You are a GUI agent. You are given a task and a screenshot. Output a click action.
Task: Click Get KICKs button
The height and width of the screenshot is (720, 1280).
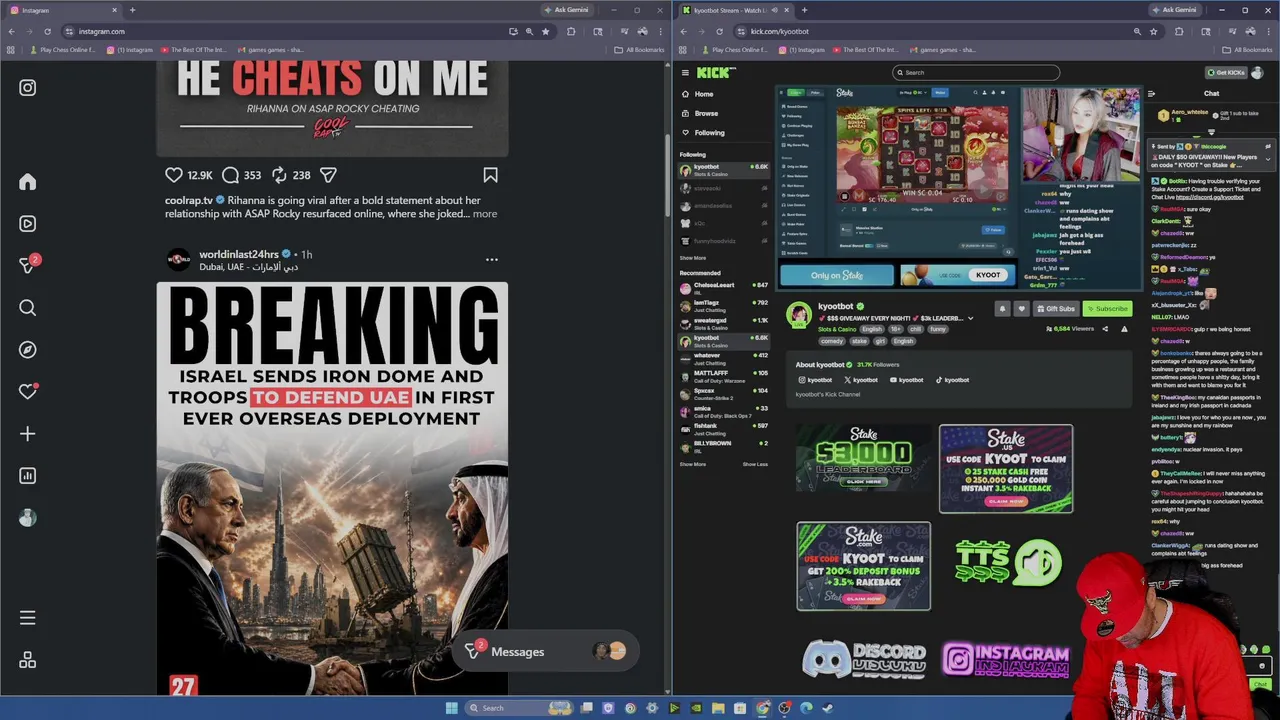(x=1225, y=72)
